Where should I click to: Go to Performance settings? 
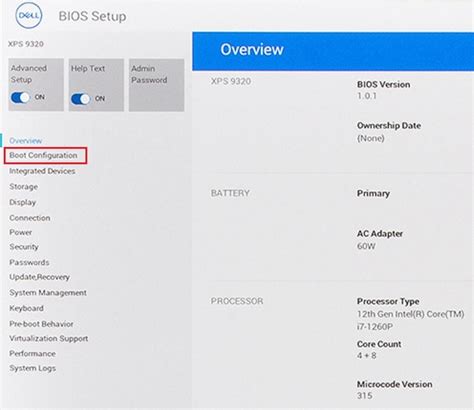tap(32, 354)
